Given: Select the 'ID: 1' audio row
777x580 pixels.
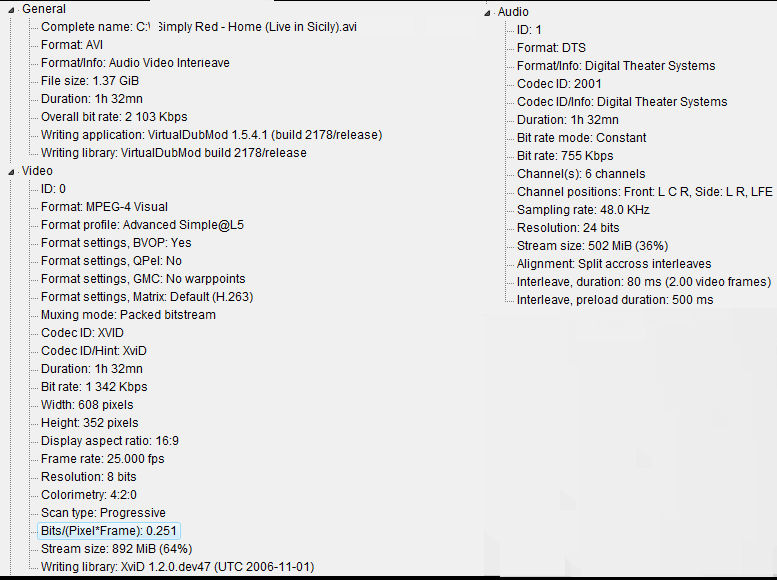Looking at the screenshot, I should tap(529, 30).
